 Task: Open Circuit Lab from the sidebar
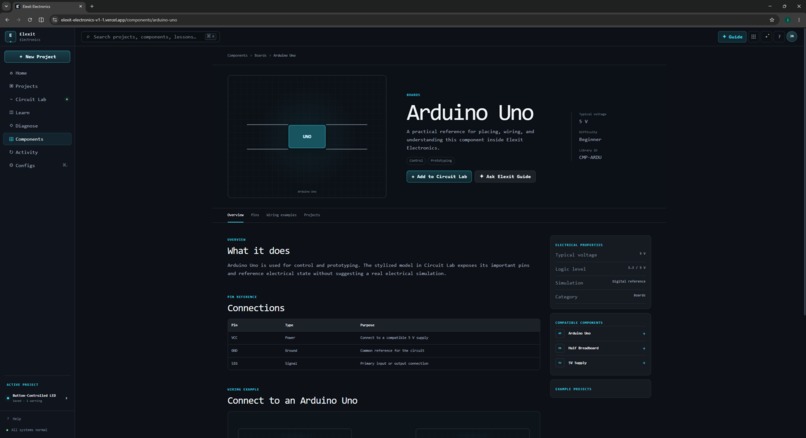tap(37, 99)
